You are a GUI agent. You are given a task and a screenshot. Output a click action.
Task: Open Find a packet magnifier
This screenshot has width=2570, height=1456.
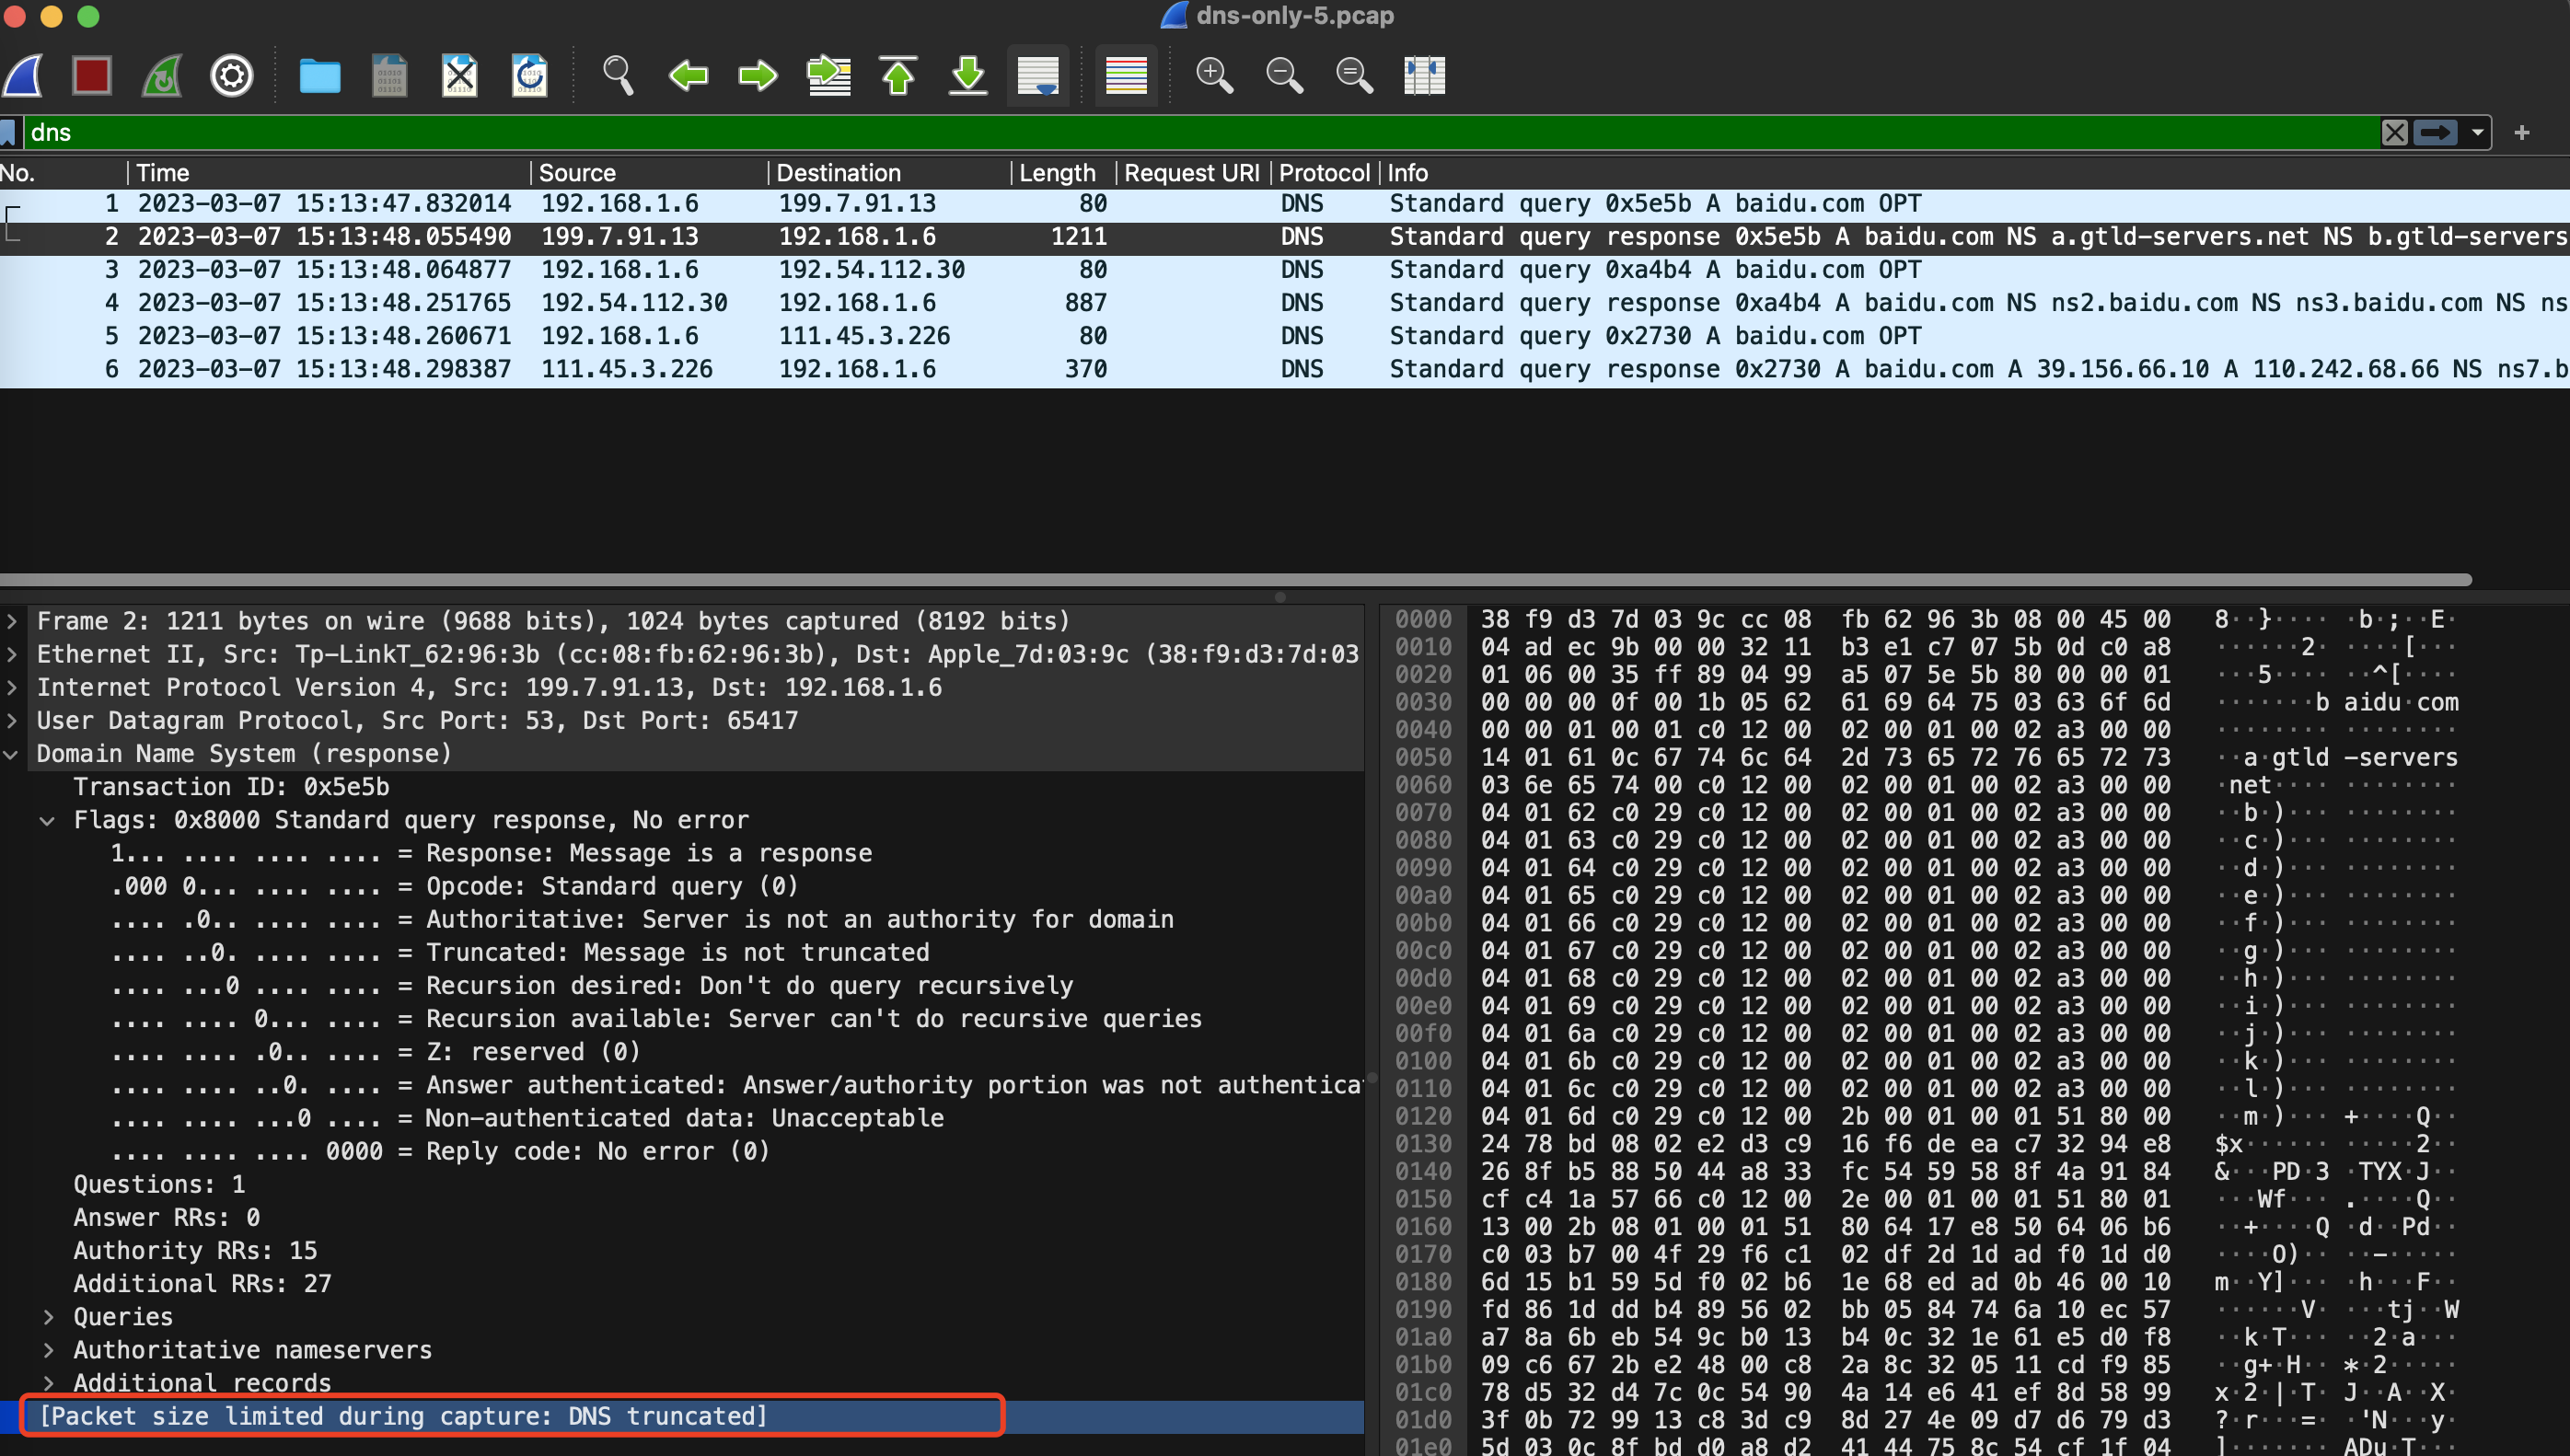tap(618, 75)
